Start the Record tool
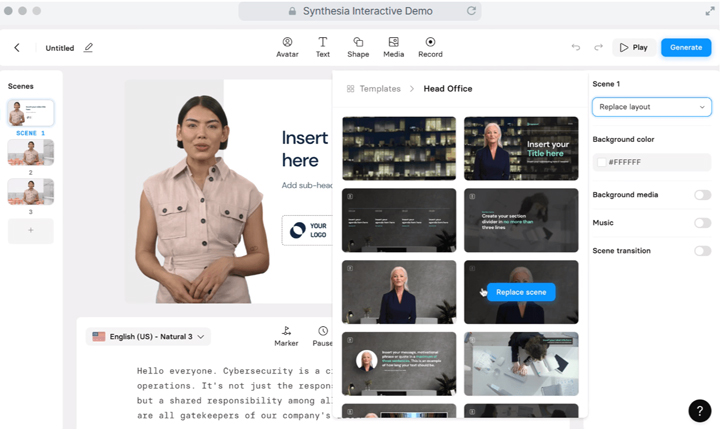720x430 pixels. pos(430,47)
